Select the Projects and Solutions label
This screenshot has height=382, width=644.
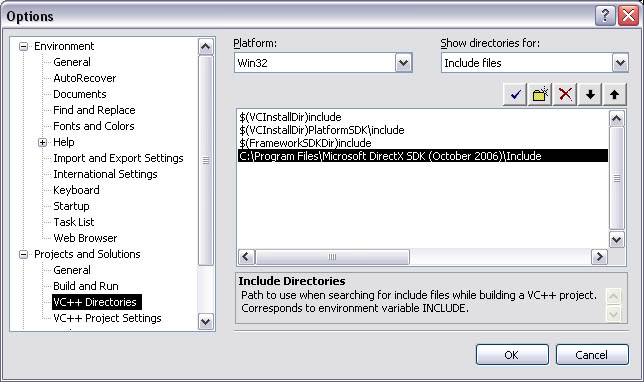point(87,254)
